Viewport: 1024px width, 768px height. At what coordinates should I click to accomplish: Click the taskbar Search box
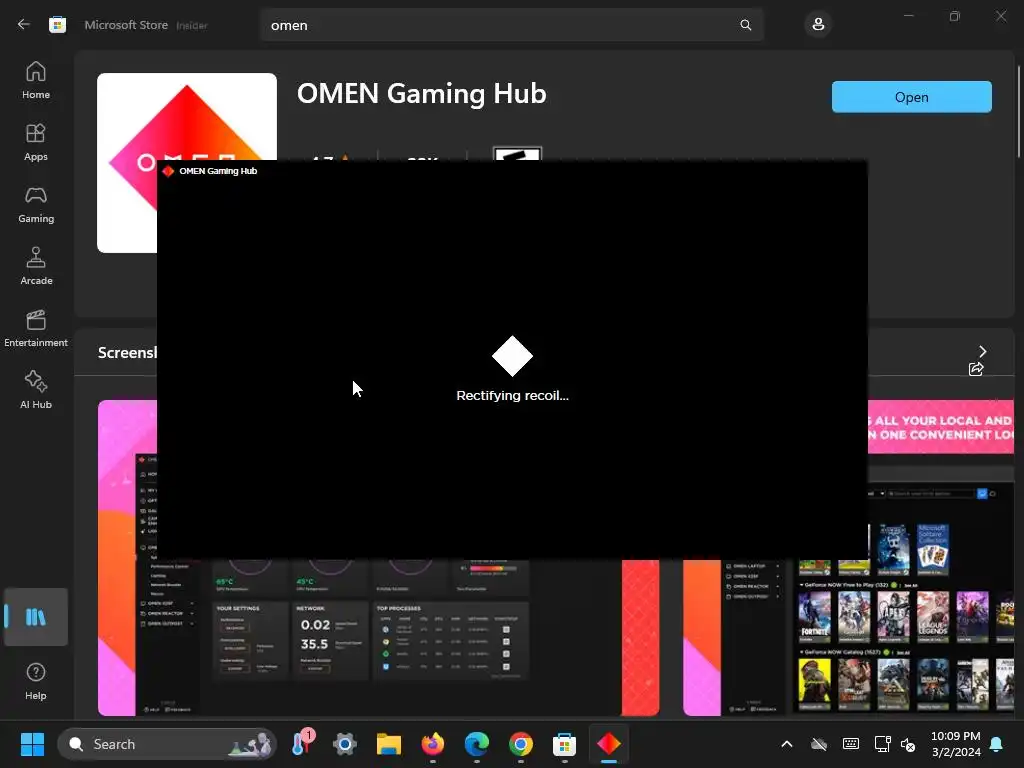pyautogui.click(x=167, y=744)
